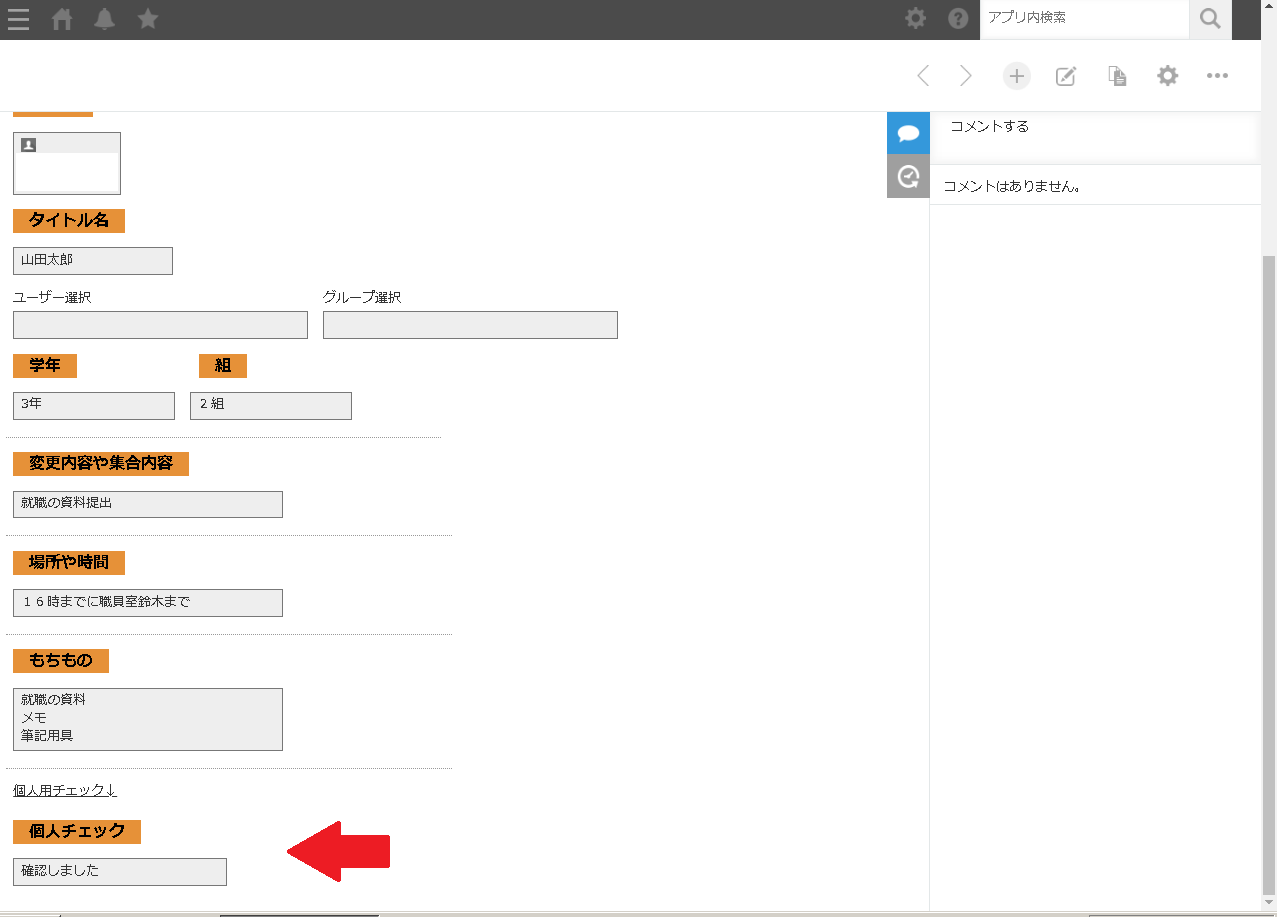The width and height of the screenshot is (1277, 917).
Task: Open app settings gear in record toolbar
Action: coord(1167,76)
